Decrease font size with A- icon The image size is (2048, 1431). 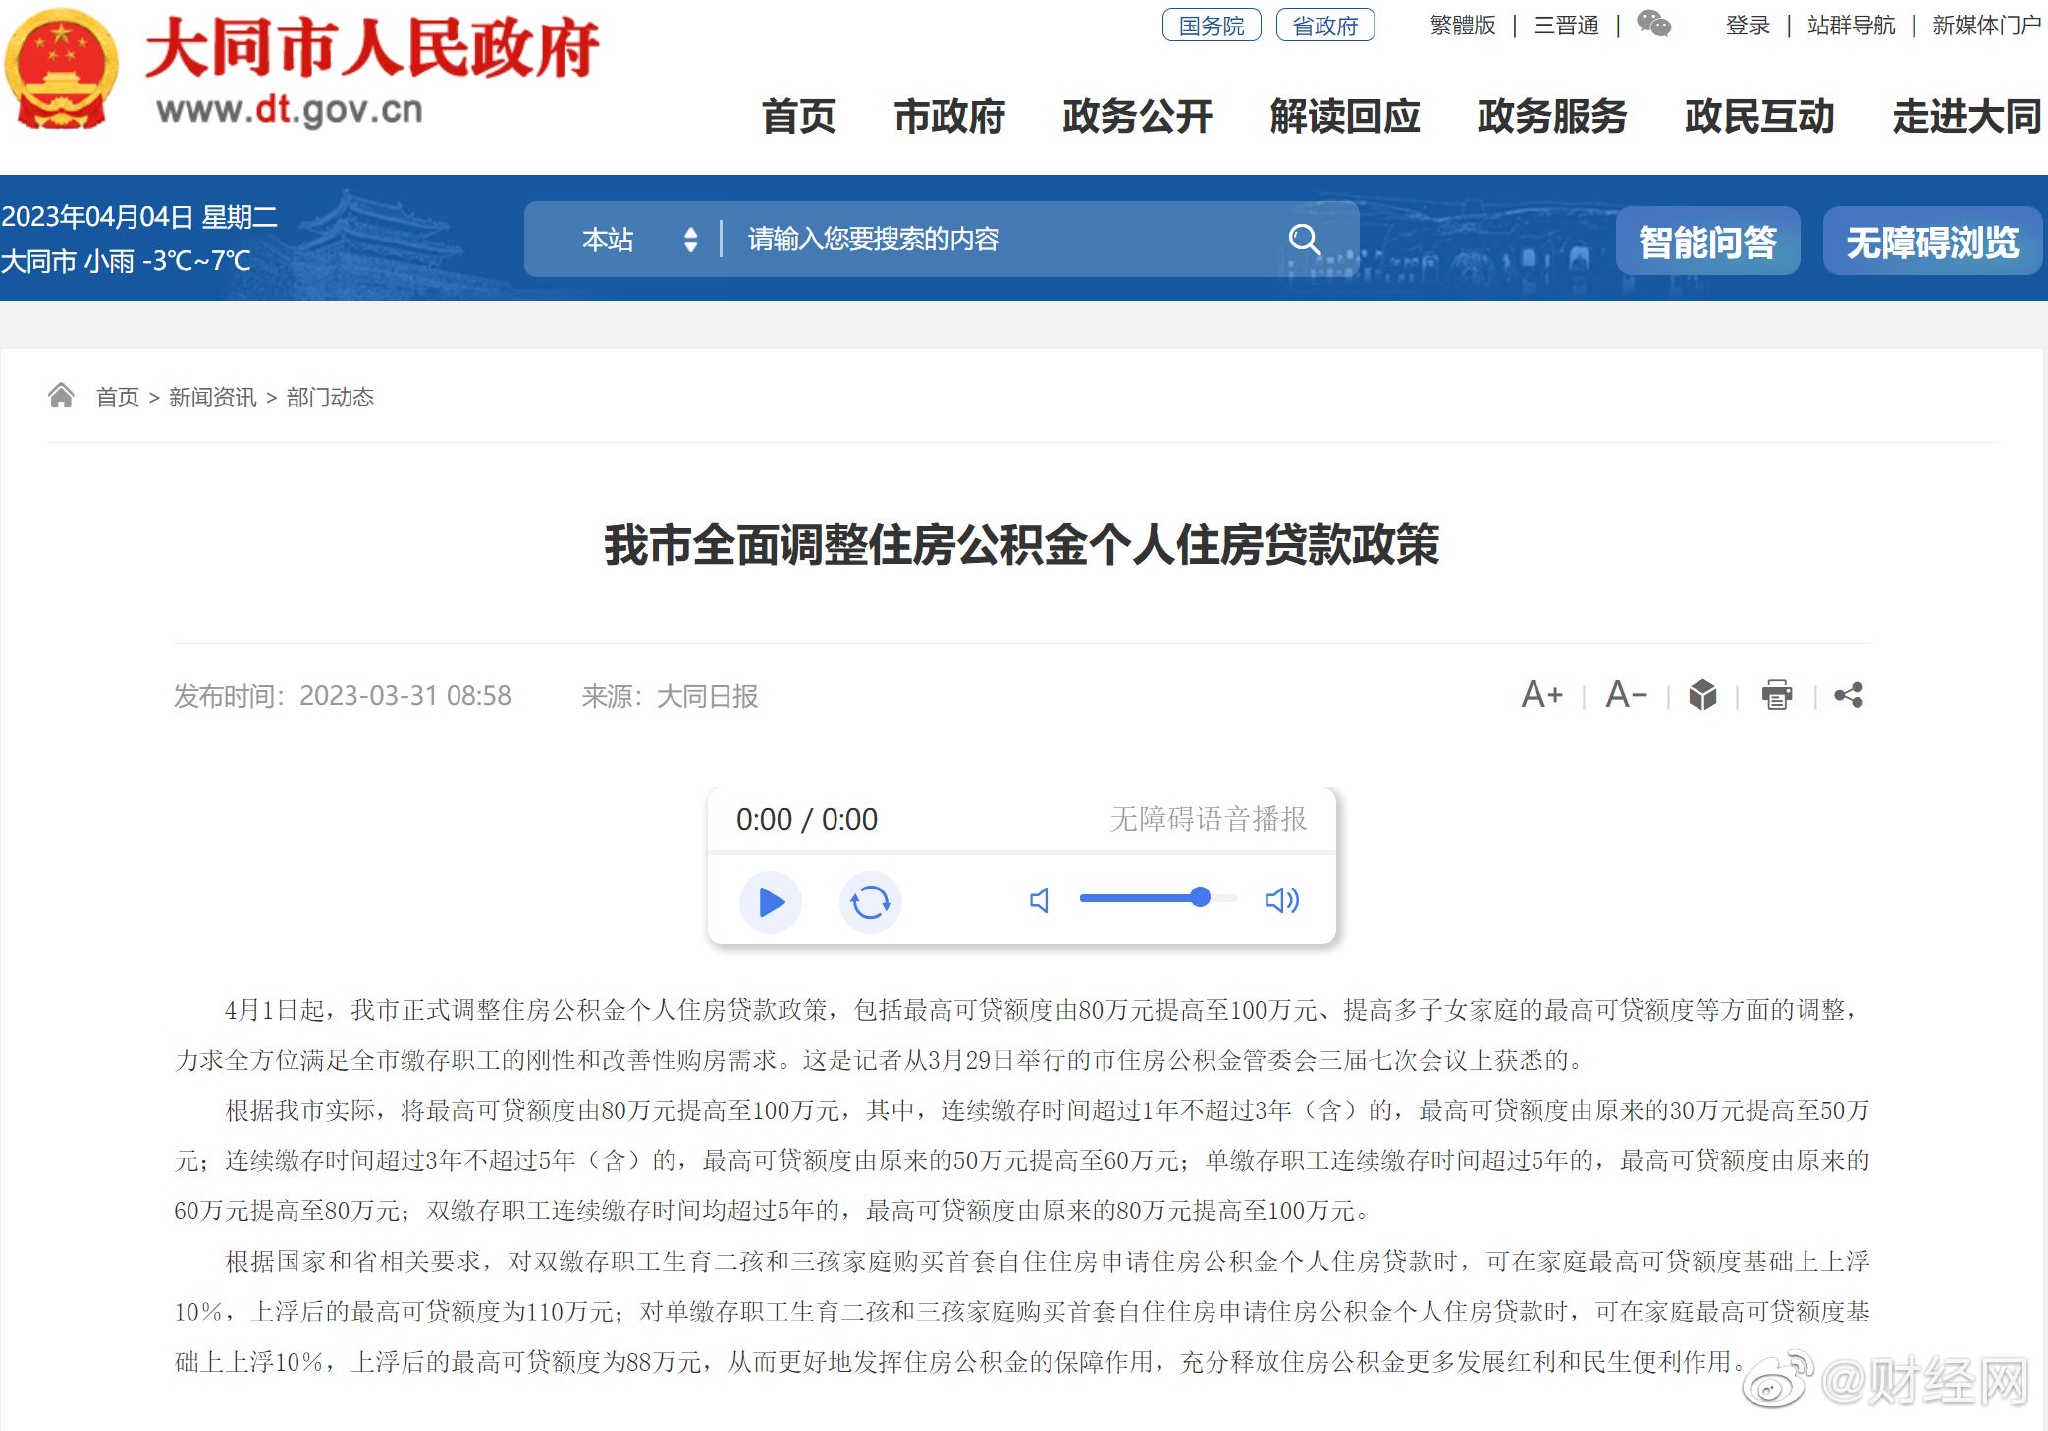pos(1625,695)
